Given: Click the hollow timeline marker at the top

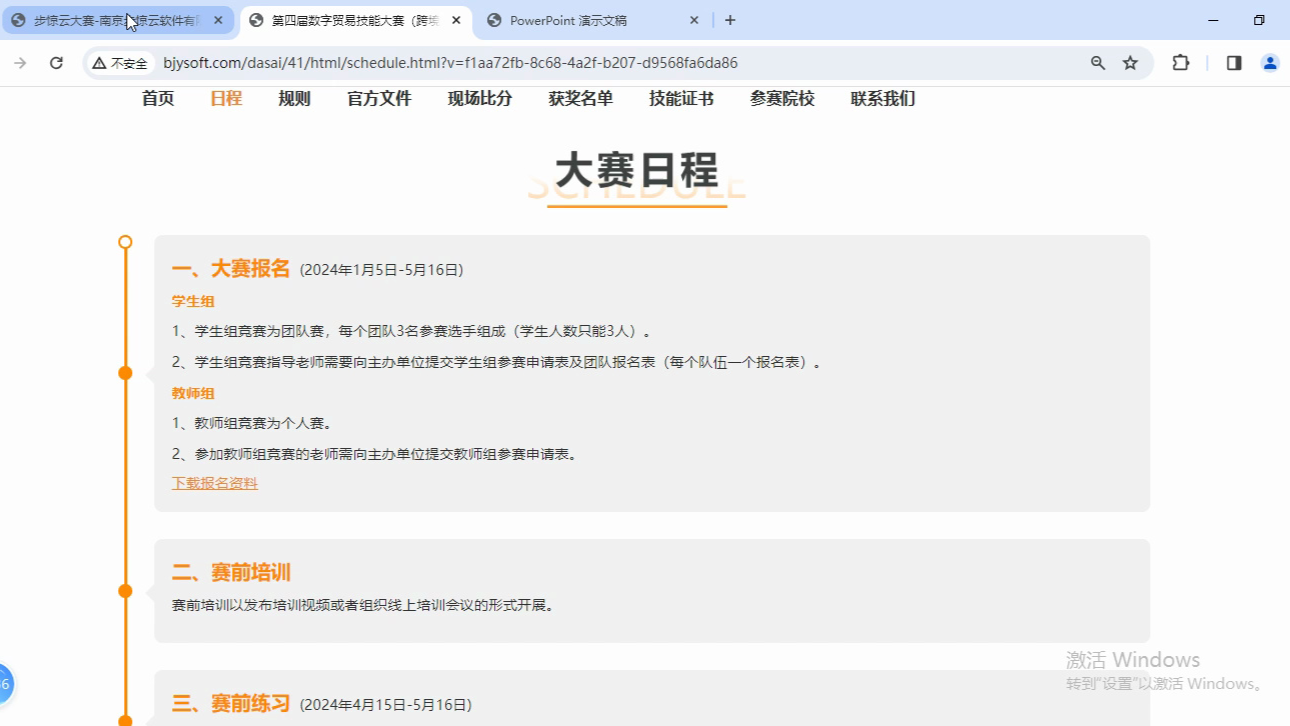Looking at the screenshot, I should 125,242.
